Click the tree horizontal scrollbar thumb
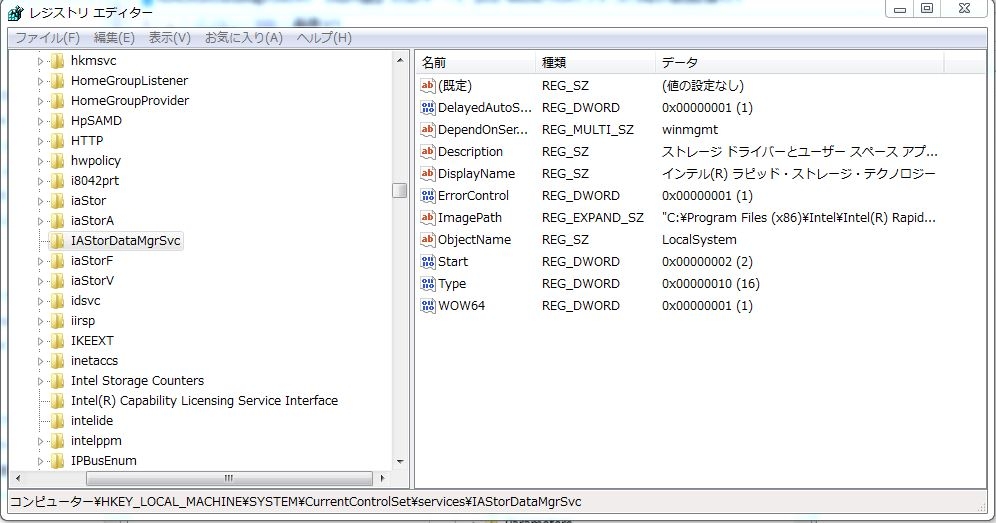996x523 pixels. click(229, 478)
